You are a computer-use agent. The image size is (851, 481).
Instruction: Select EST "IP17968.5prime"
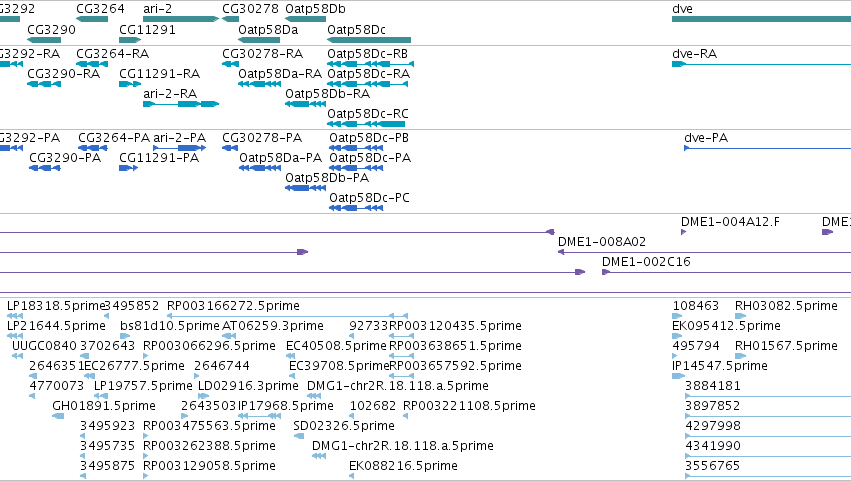(x=286, y=406)
